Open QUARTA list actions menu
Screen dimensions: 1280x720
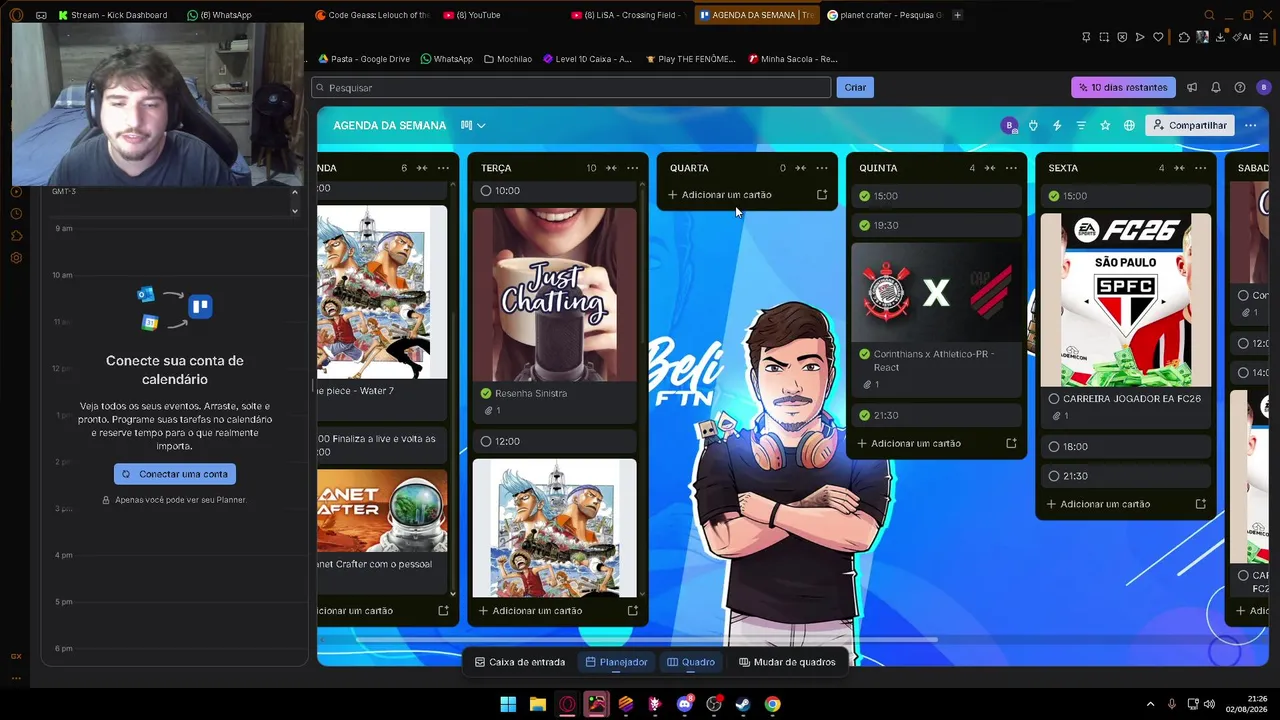pyautogui.click(x=822, y=168)
